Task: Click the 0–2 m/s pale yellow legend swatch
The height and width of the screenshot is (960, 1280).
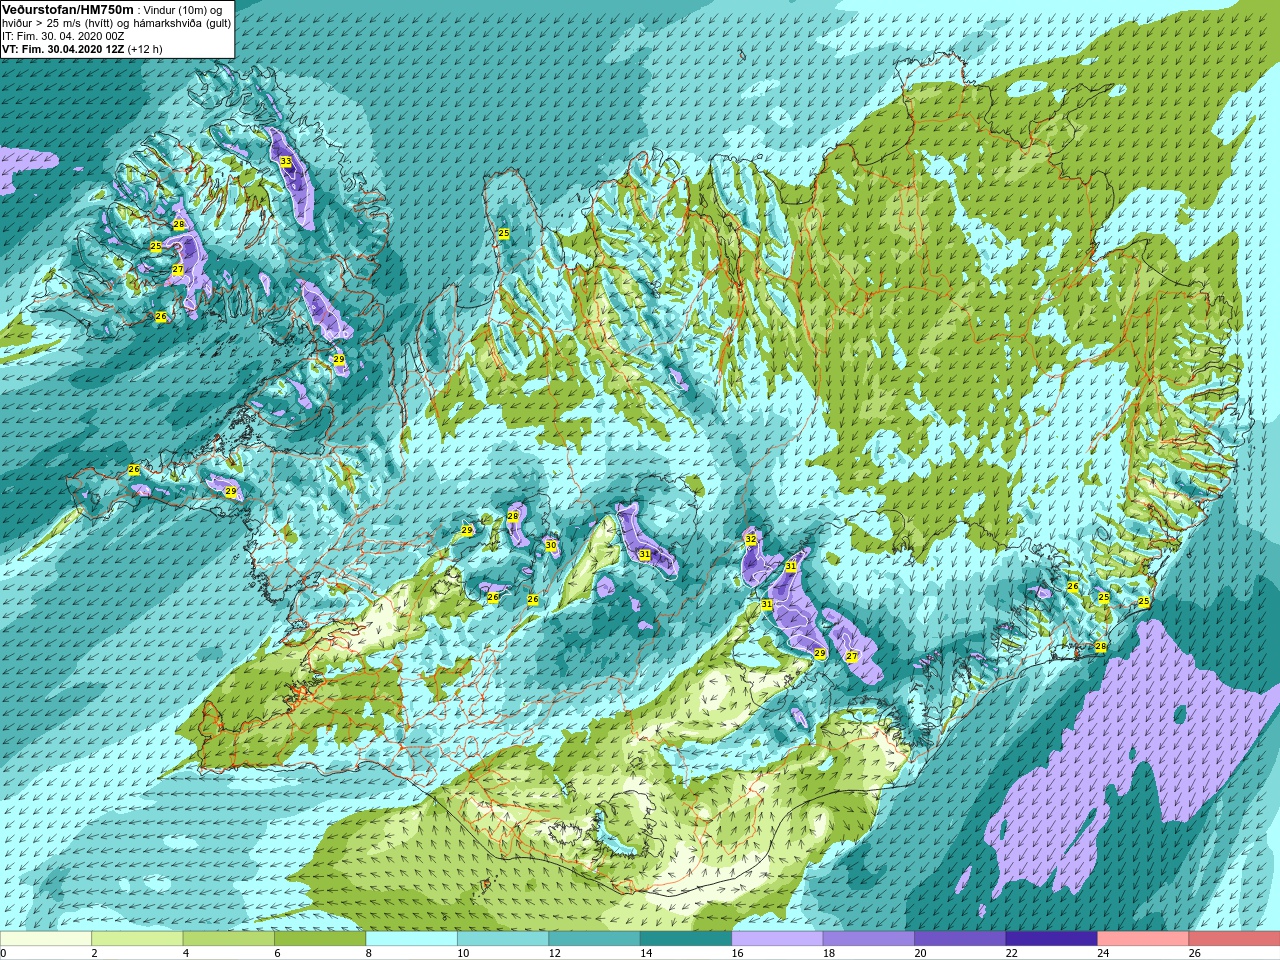Action: click(46, 939)
